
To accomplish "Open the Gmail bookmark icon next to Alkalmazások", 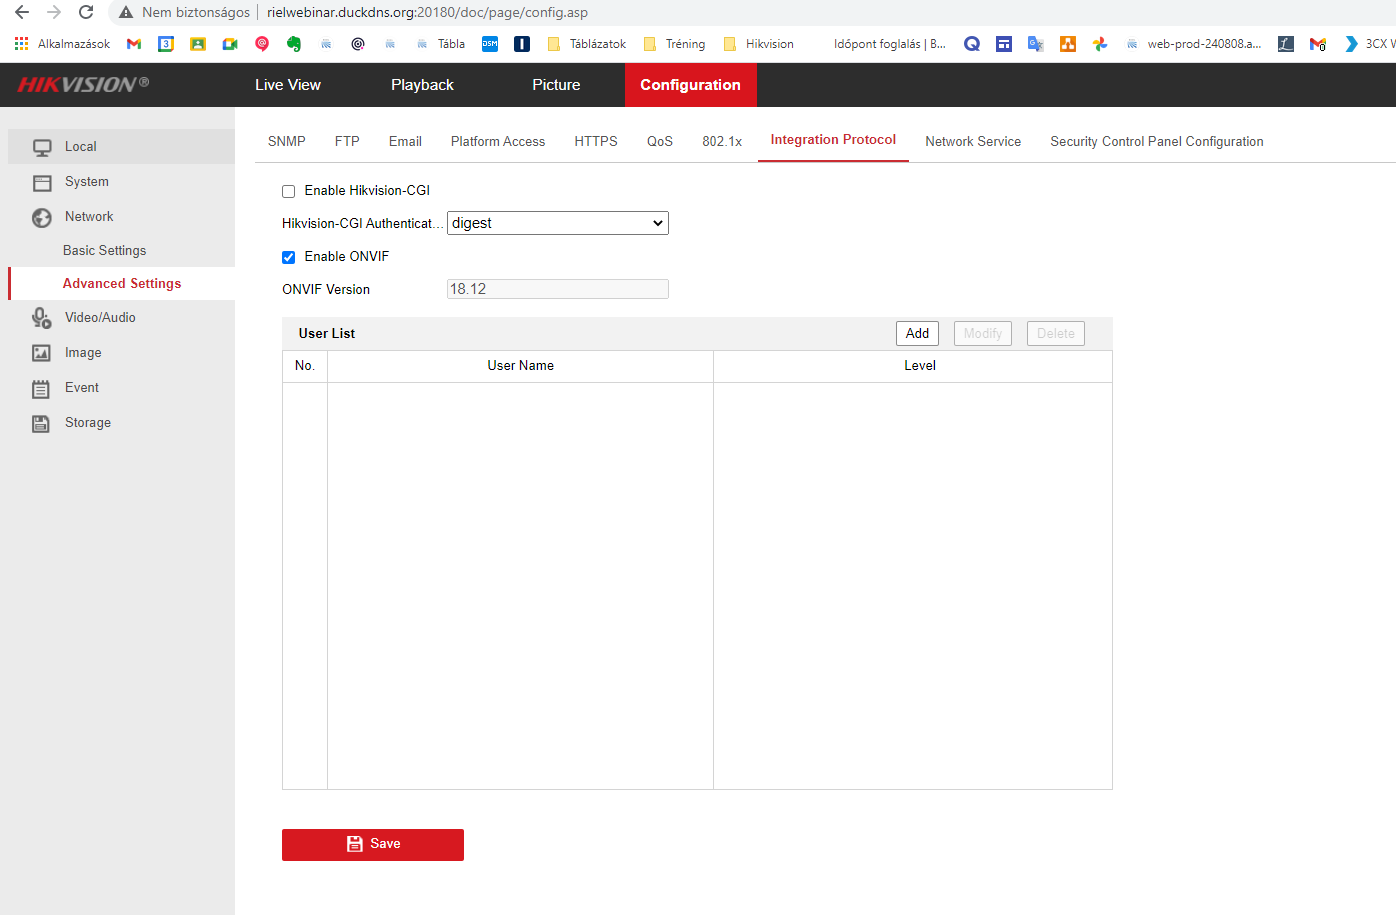I will coord(134,44).
